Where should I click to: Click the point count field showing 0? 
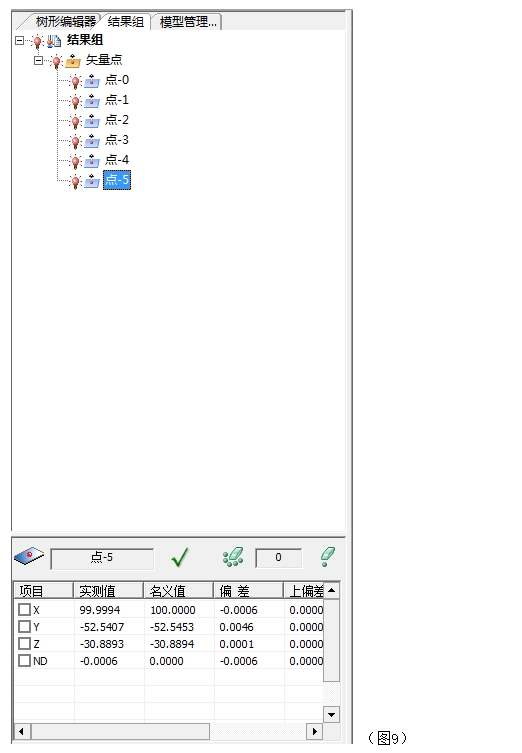coord(279,558)
